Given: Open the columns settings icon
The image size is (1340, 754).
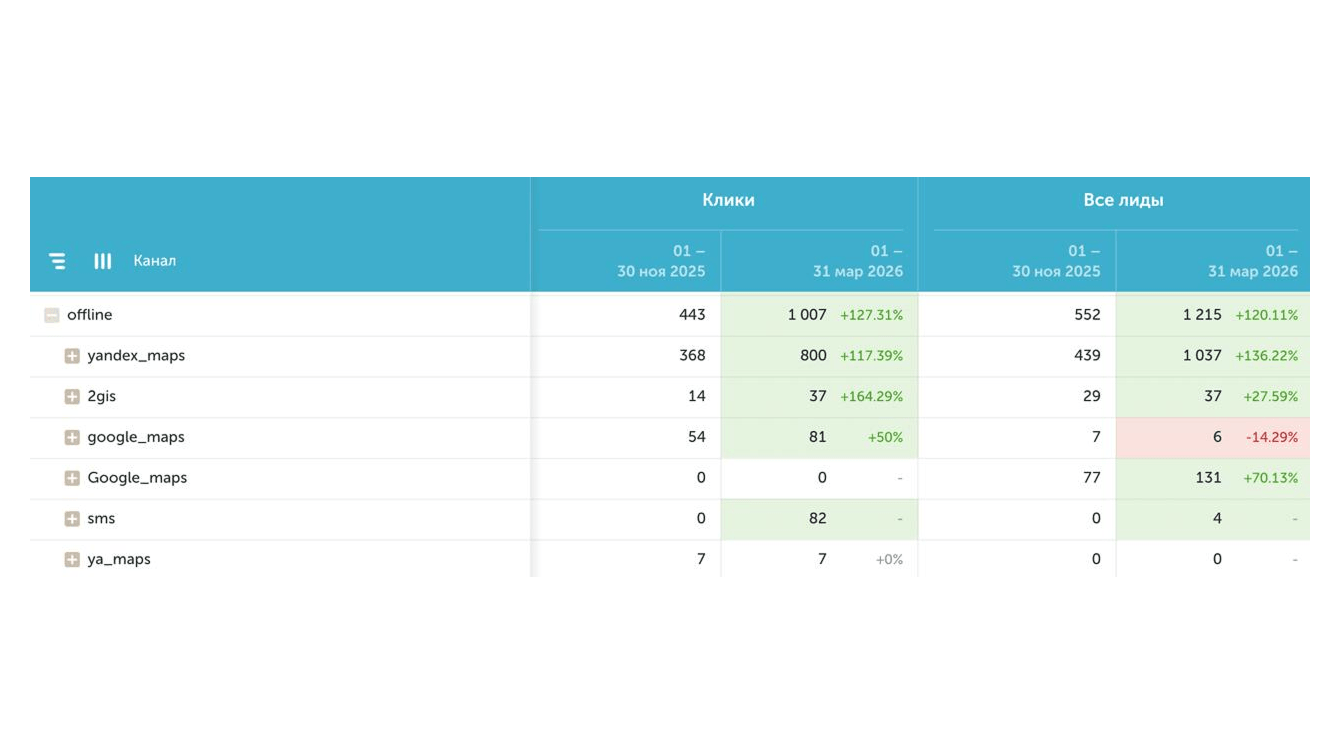Looking at the screenshot, I should click(x=102, y=261).
